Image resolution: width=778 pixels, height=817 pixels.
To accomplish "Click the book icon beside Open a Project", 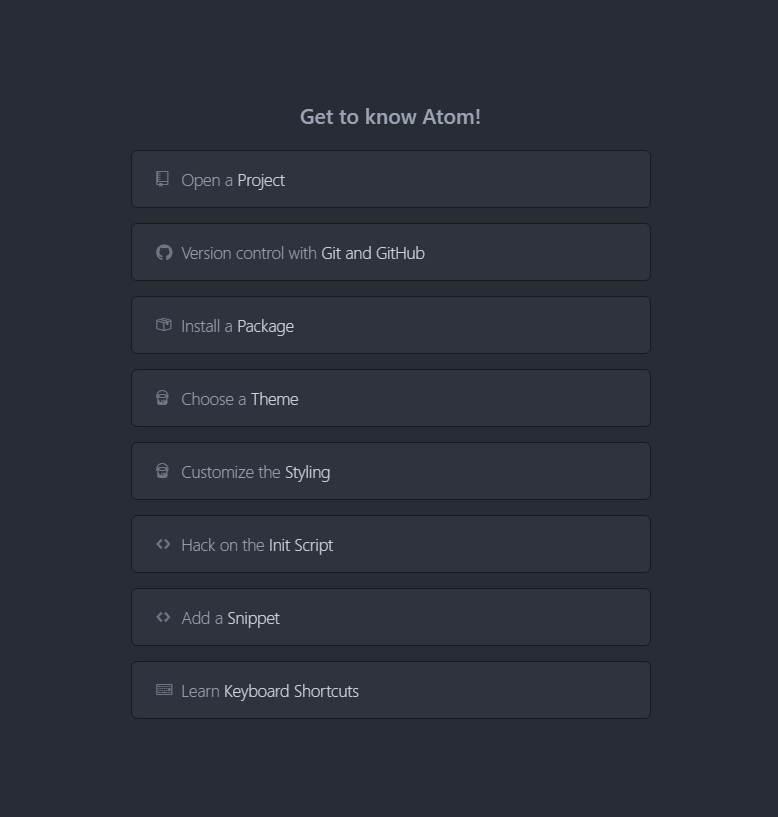I will coord(163,179).
